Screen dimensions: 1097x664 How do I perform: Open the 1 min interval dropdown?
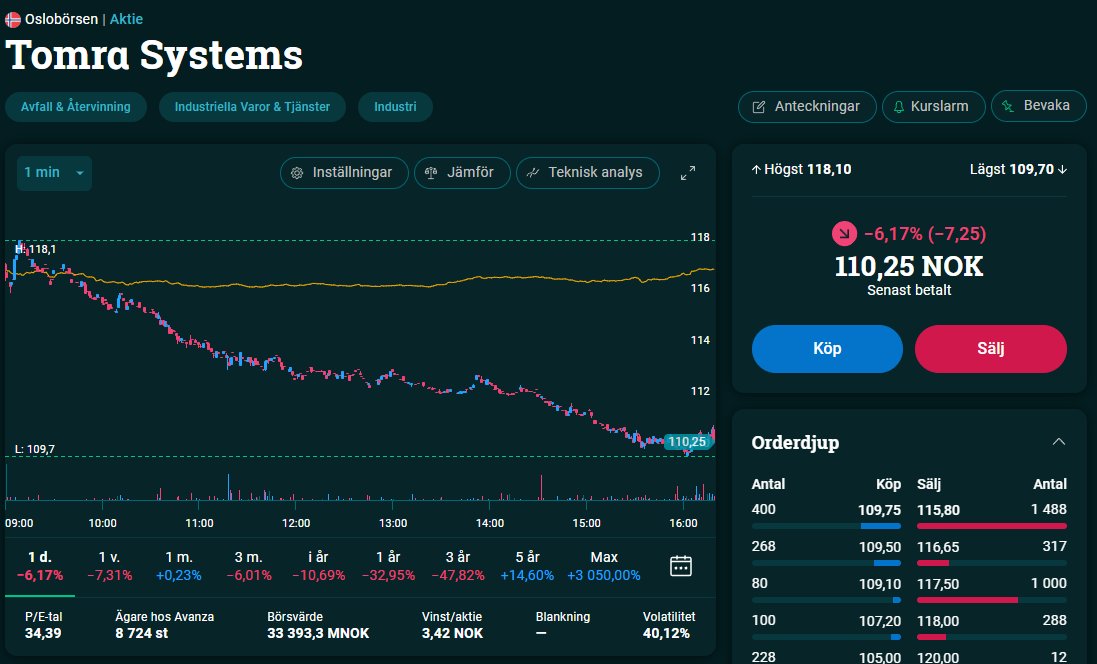point(55,173)
